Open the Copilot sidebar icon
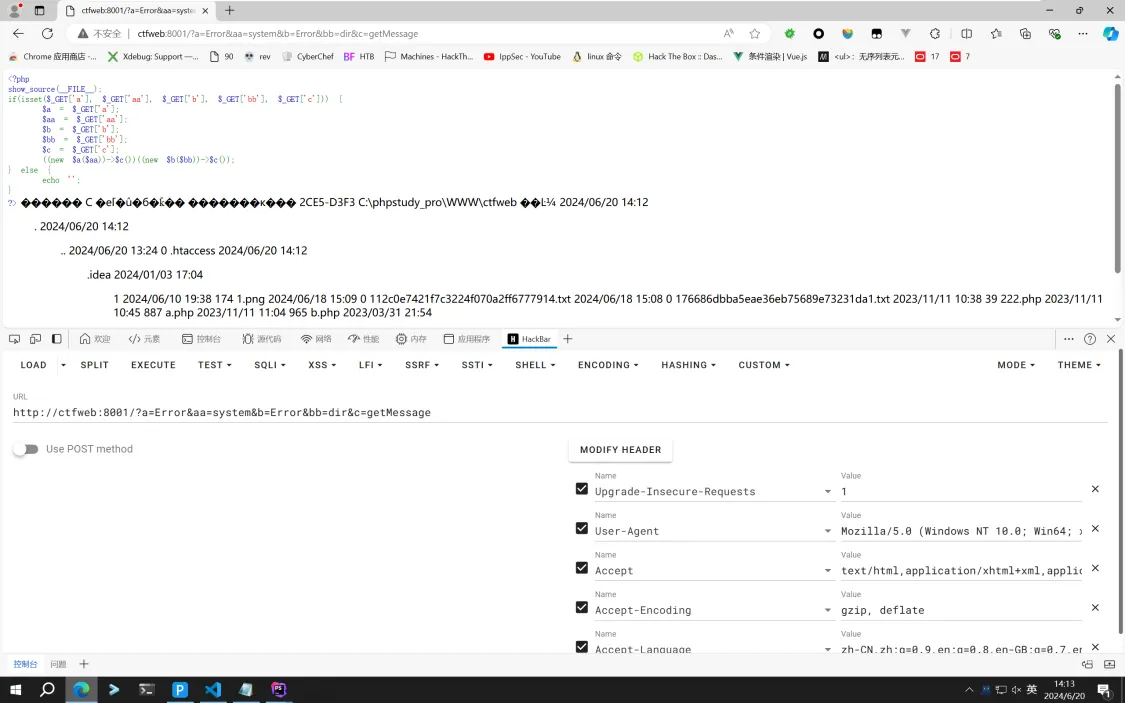The image size is (1125, 703). click(x=1110, y=34)
